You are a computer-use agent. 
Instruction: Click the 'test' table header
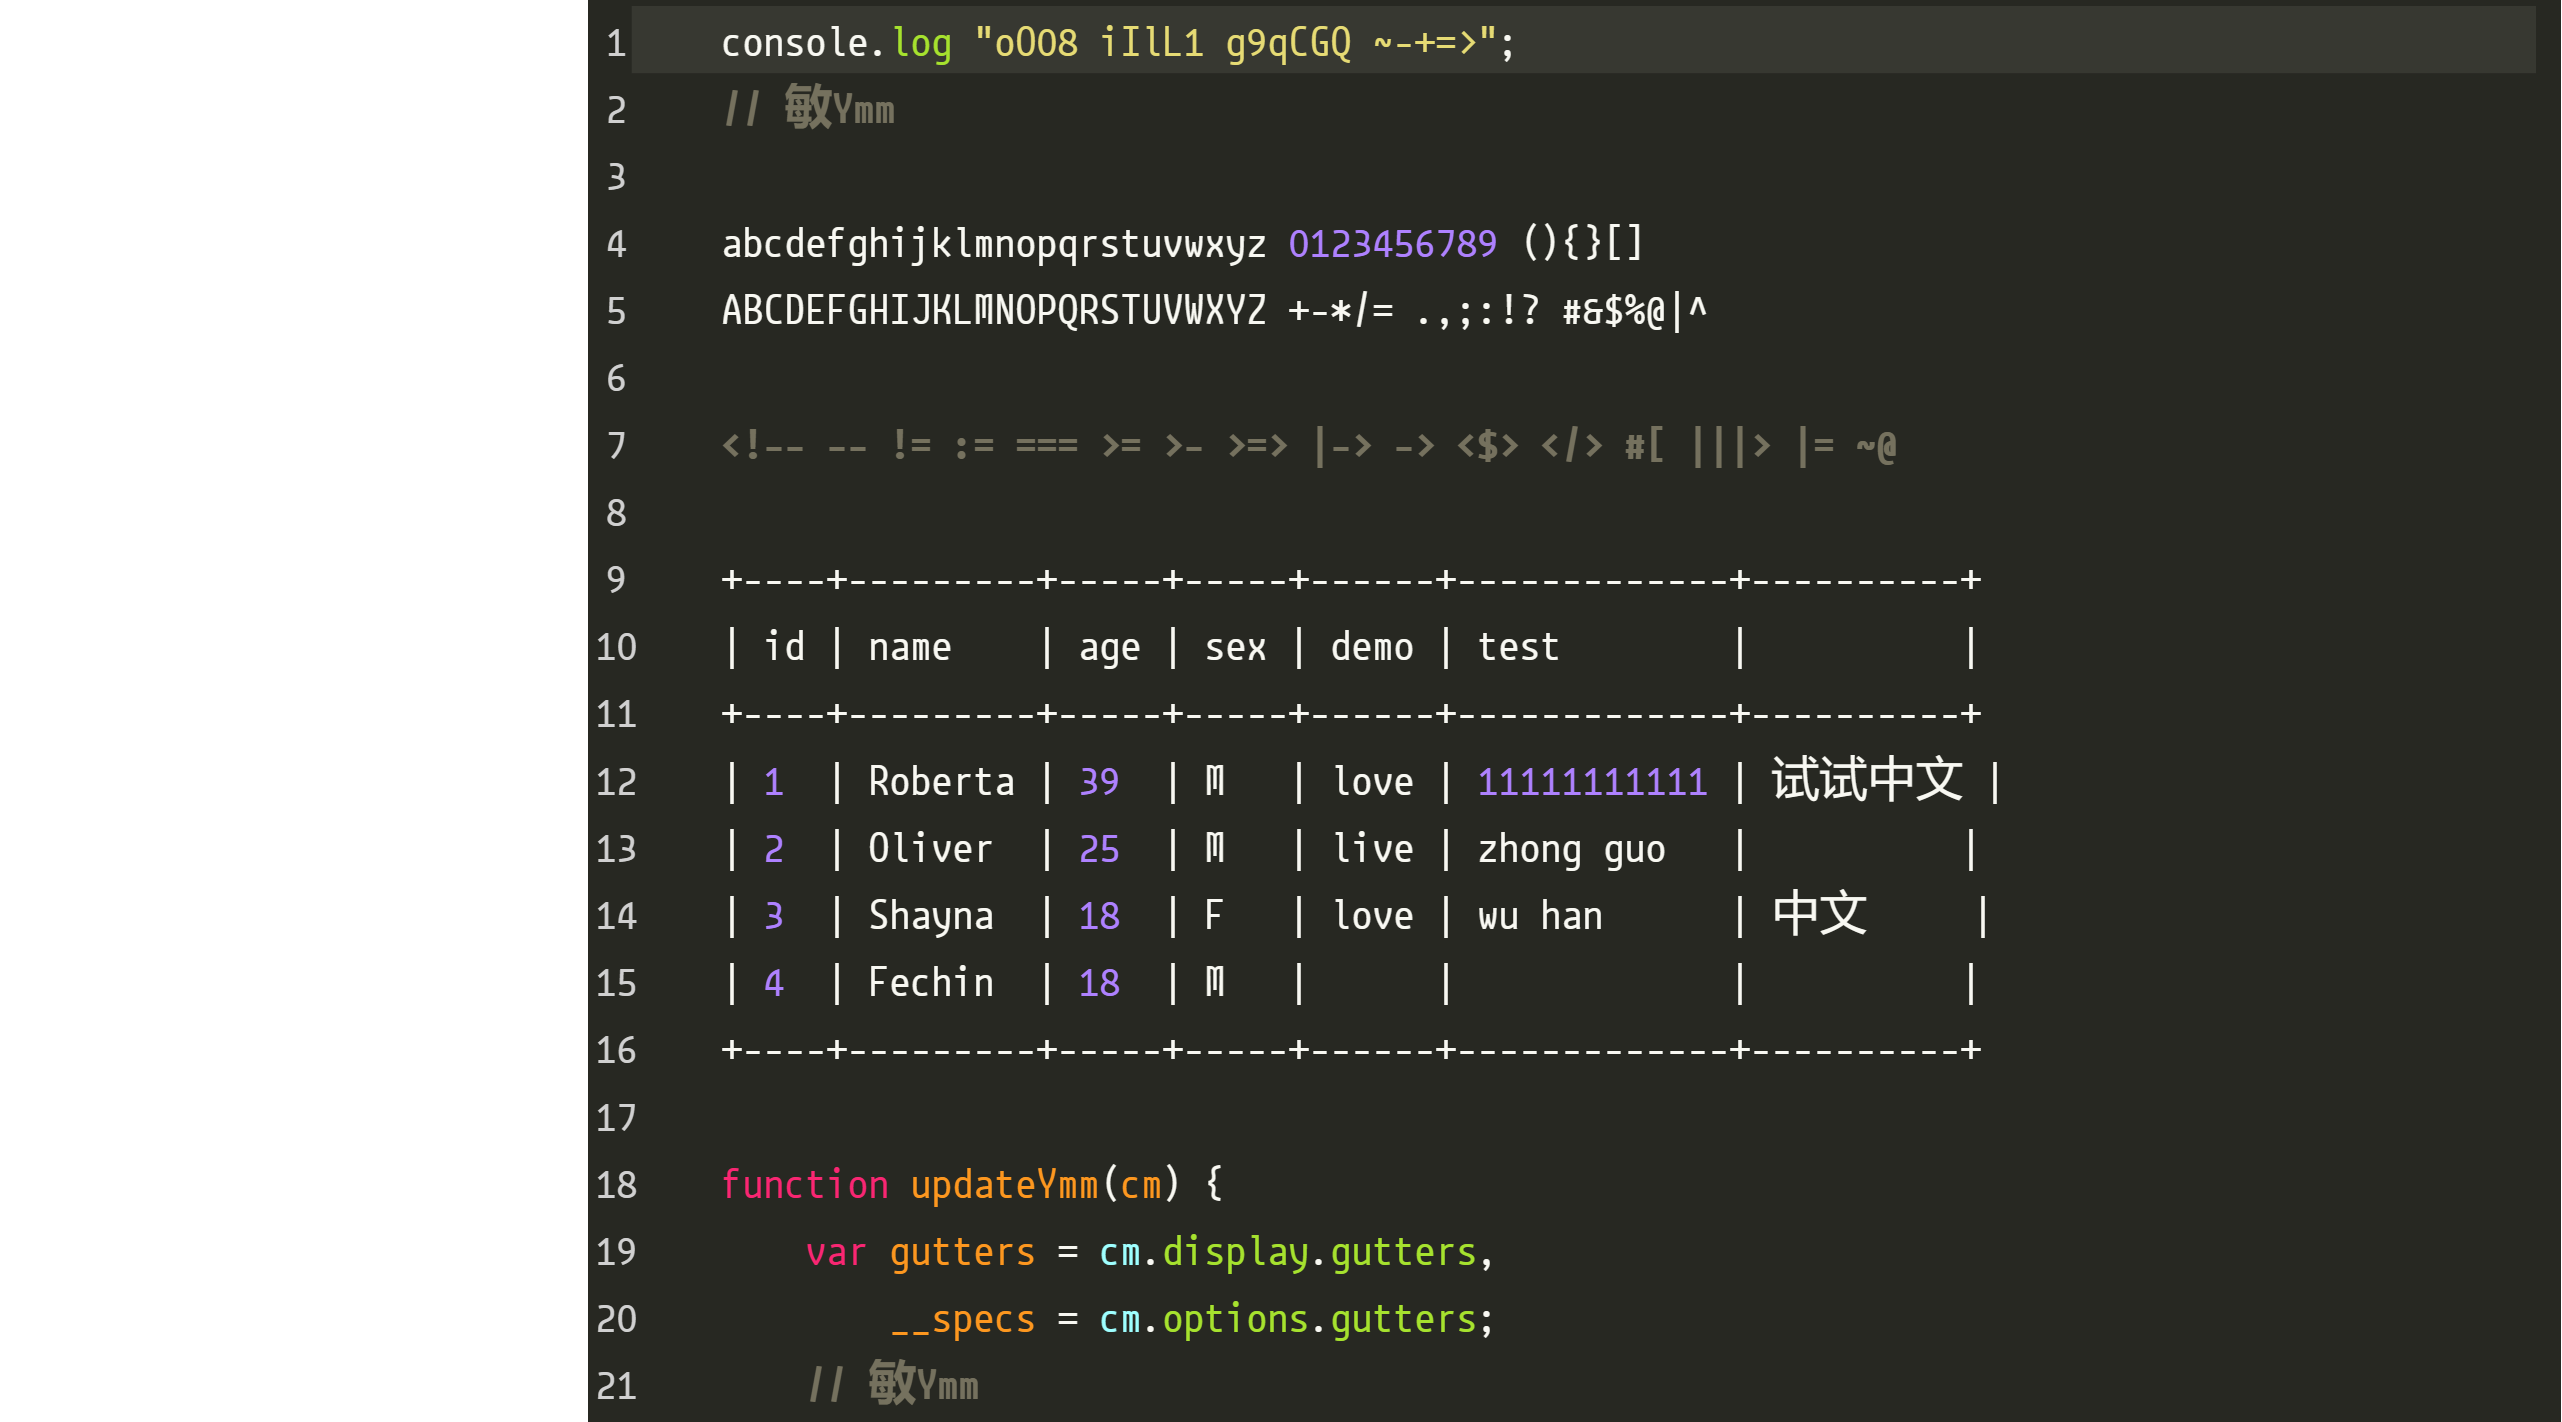click(1519, 647)
